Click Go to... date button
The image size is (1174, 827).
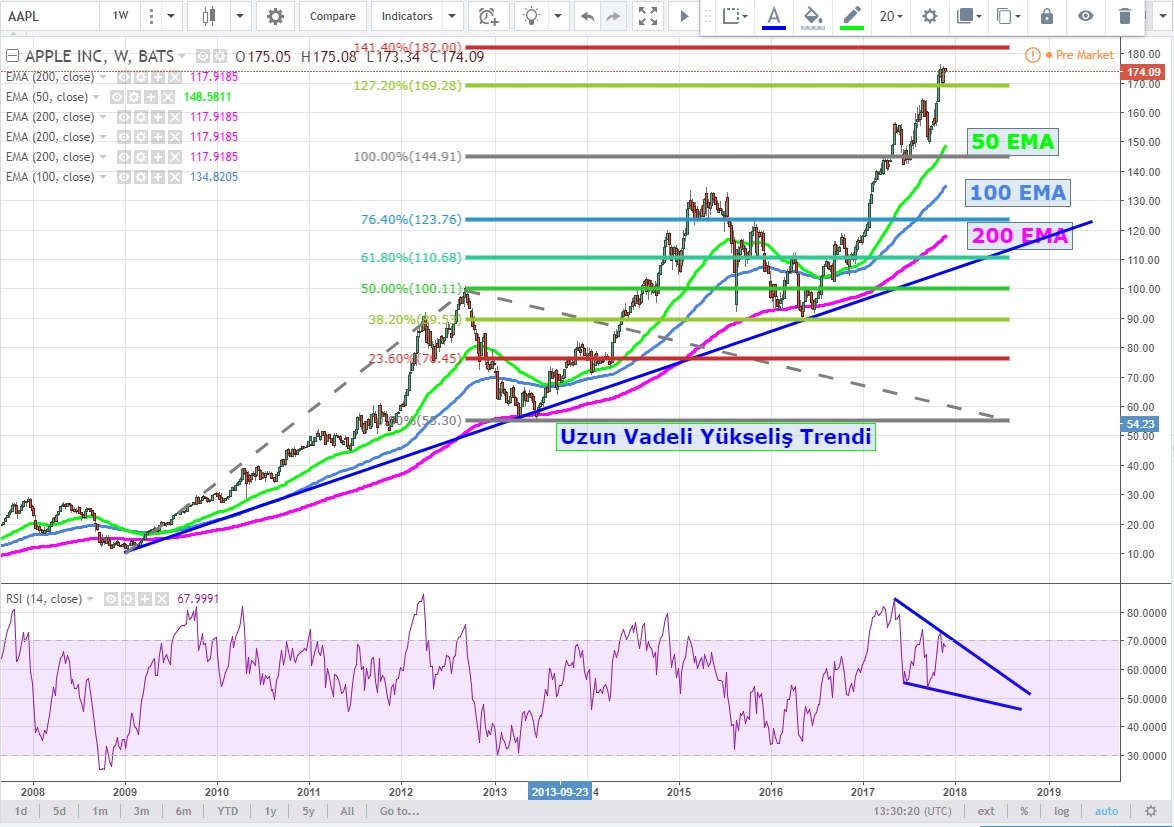click(399, 811)
